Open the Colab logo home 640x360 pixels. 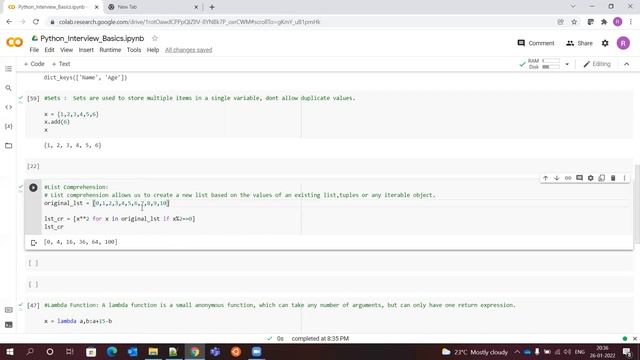click(14, 42)
